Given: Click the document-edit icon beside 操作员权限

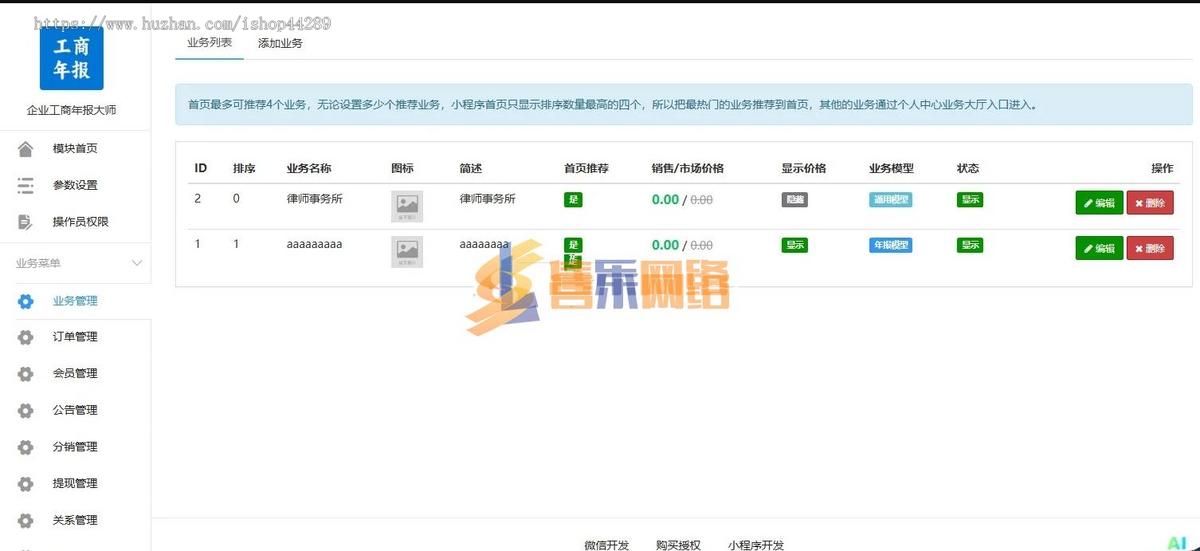Looking at the screenshot, I should (x=26, y=222).
